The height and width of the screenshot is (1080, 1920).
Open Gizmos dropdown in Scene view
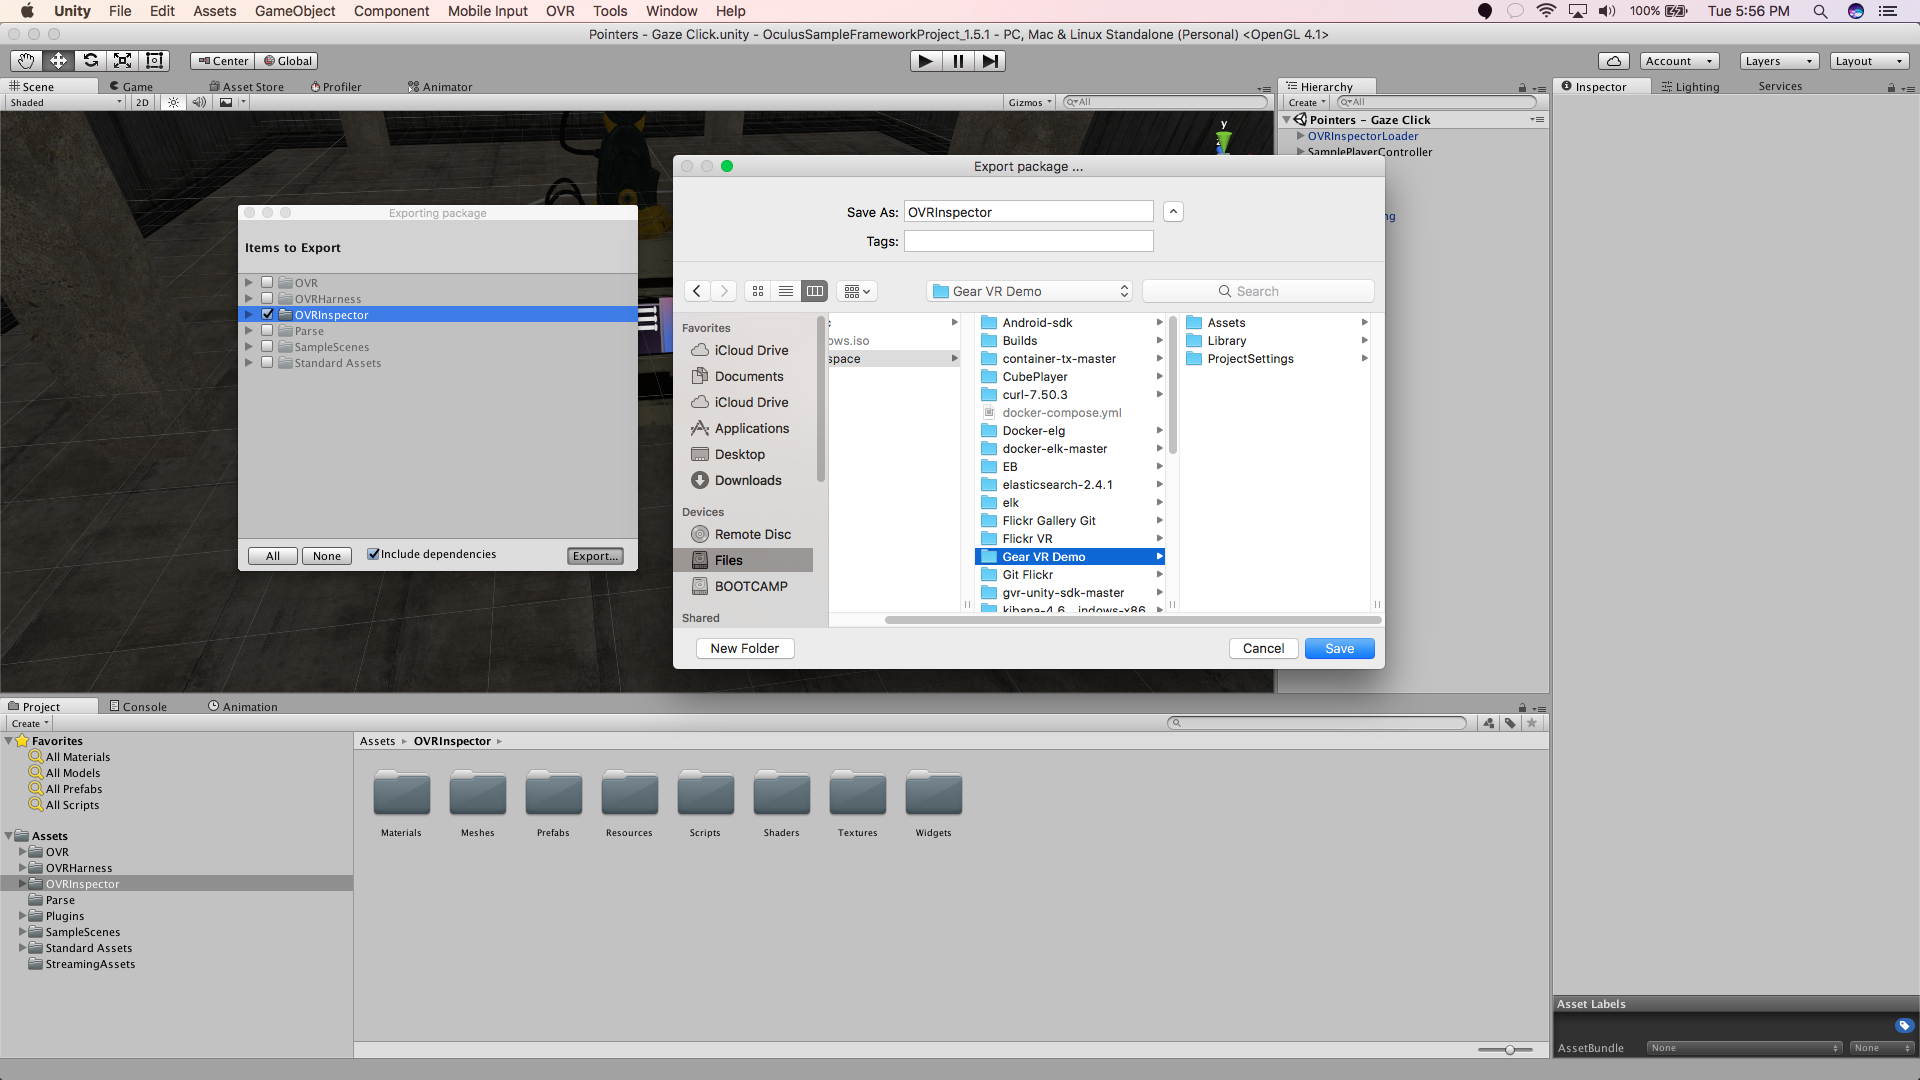[1030, 102]
